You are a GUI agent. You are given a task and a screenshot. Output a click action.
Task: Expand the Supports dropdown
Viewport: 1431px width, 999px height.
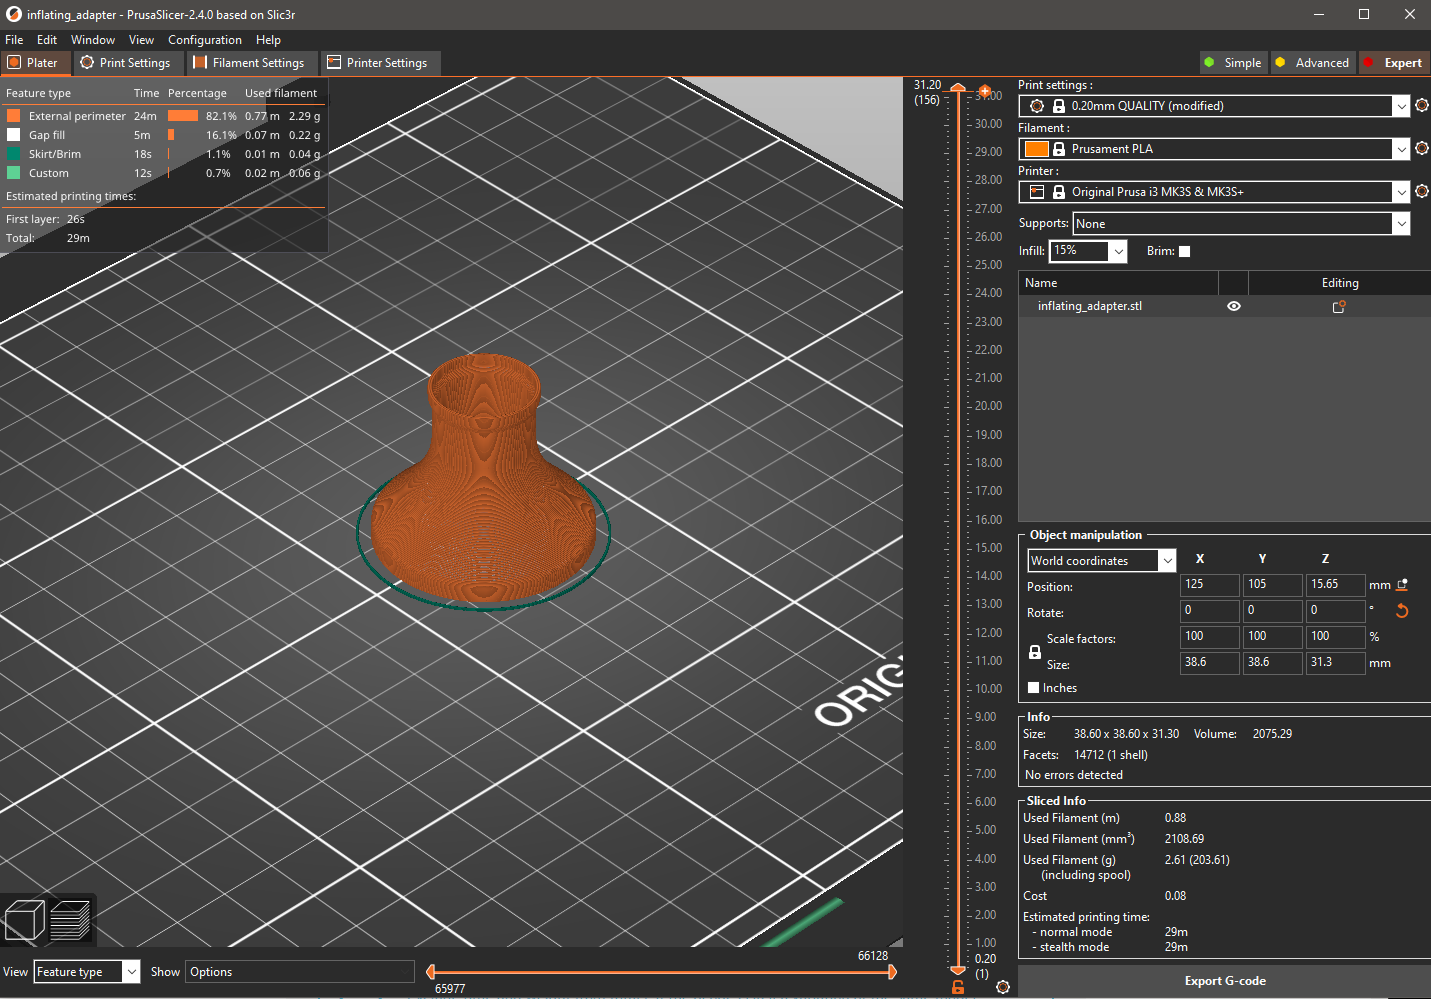1402,224
